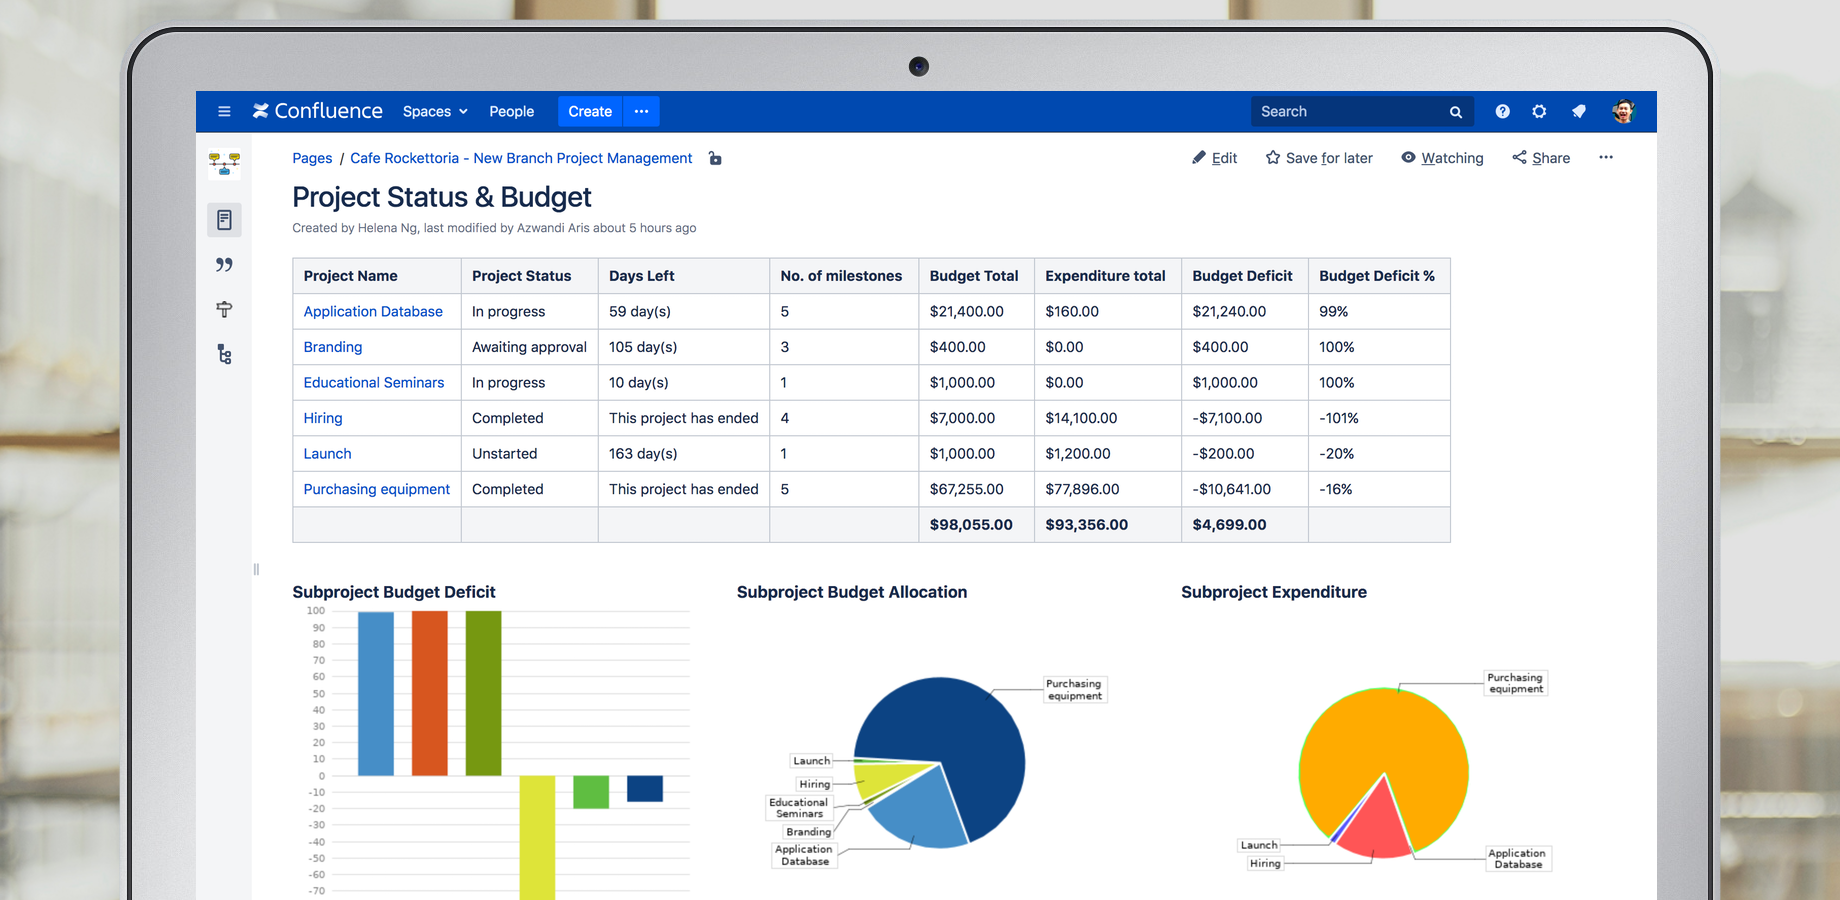Image resolution: width=1840 pixels, height=900 pixels.
Task: Click the Budget Total column header
Action: coord(976,276)
